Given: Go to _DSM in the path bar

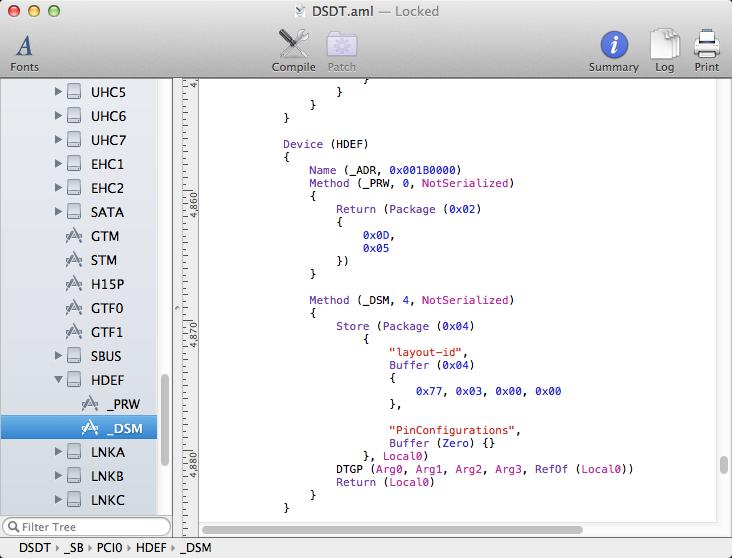Looking at the screenshot, I should pos(196,548).
